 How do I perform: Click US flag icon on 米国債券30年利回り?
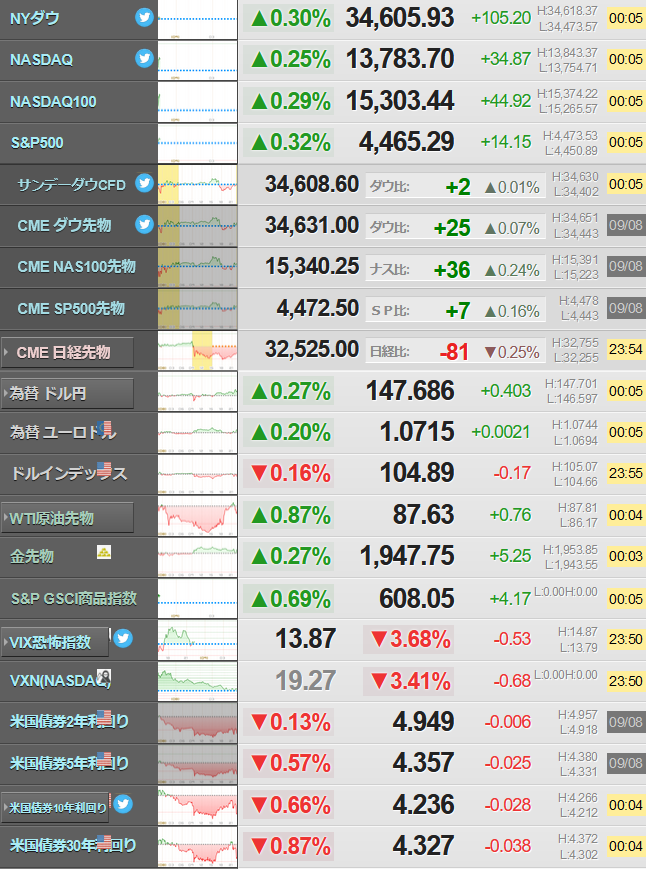click(104, 841)
